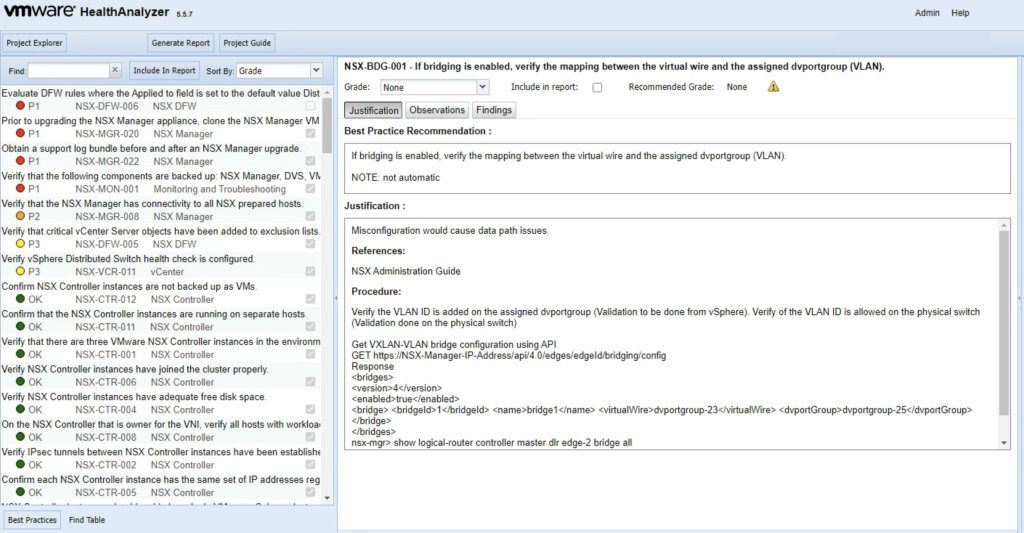1024x533 pixels.
Task: Toggle report checkbox for NSX-MON-001 row
Action: (310, 188)
